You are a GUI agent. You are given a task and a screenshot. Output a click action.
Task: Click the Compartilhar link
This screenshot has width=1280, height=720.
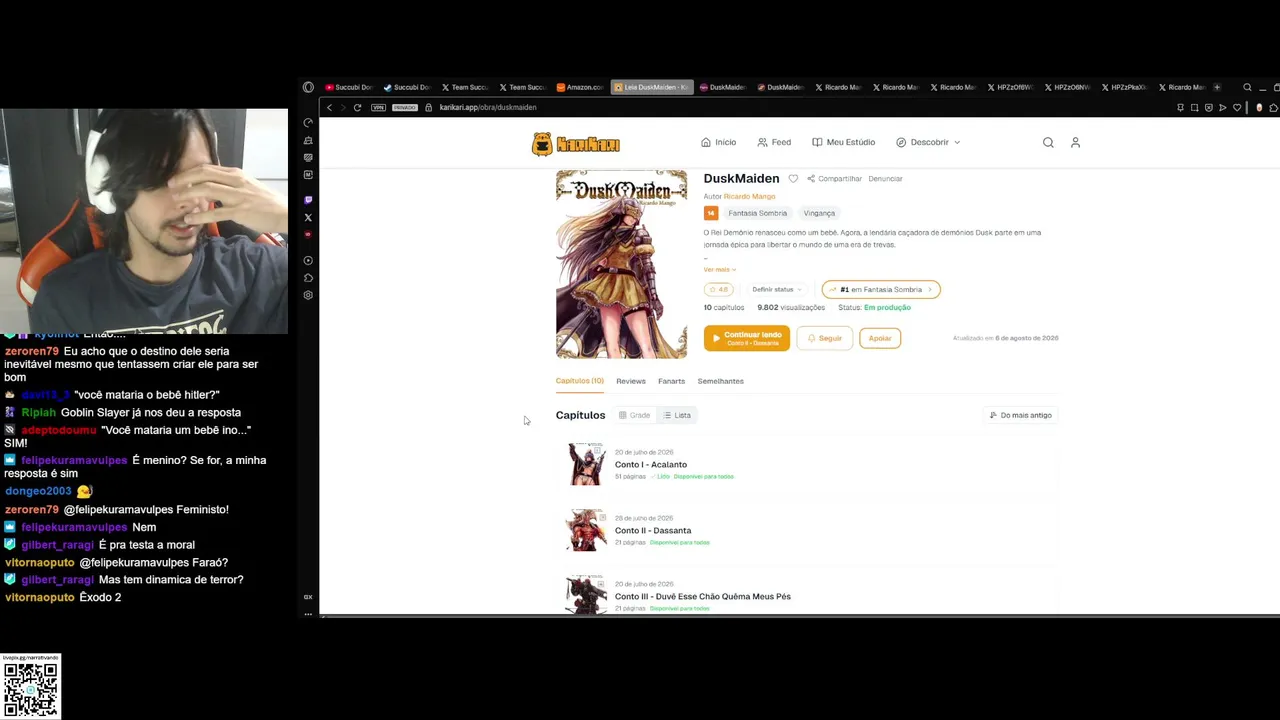coord(834,178)
